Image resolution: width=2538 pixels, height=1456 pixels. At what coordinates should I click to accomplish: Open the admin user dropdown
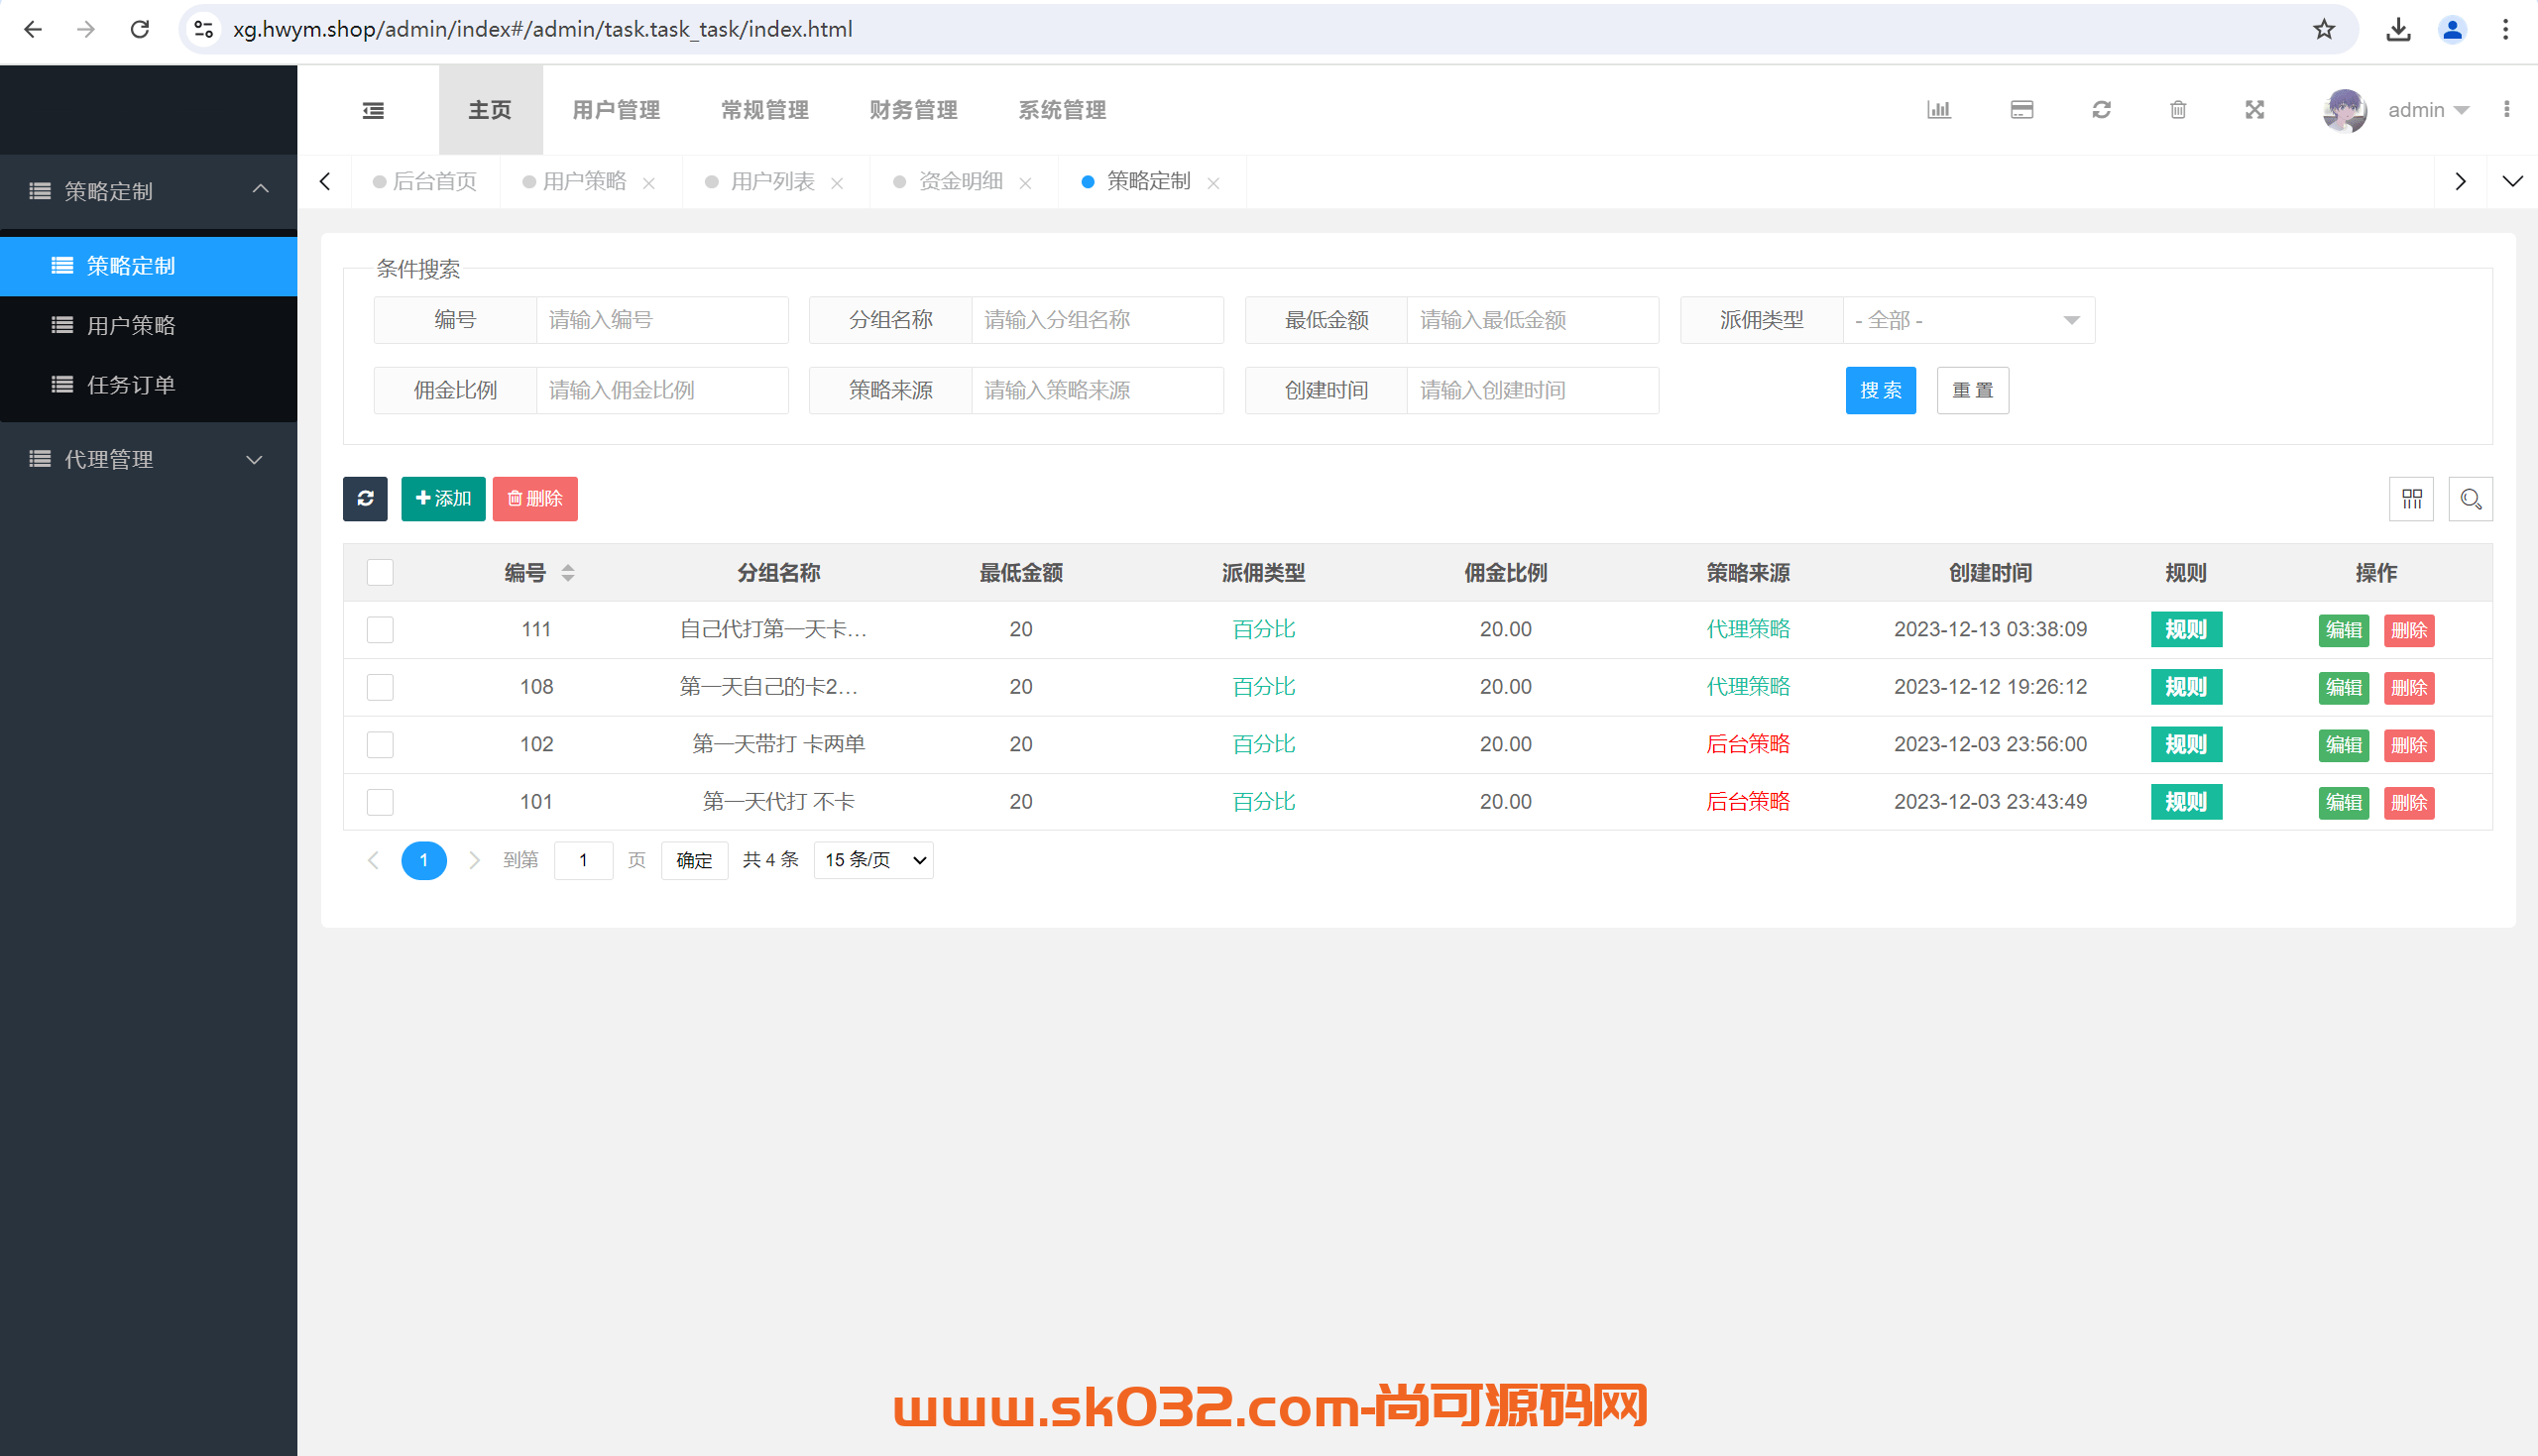[x=2428, y=110]
